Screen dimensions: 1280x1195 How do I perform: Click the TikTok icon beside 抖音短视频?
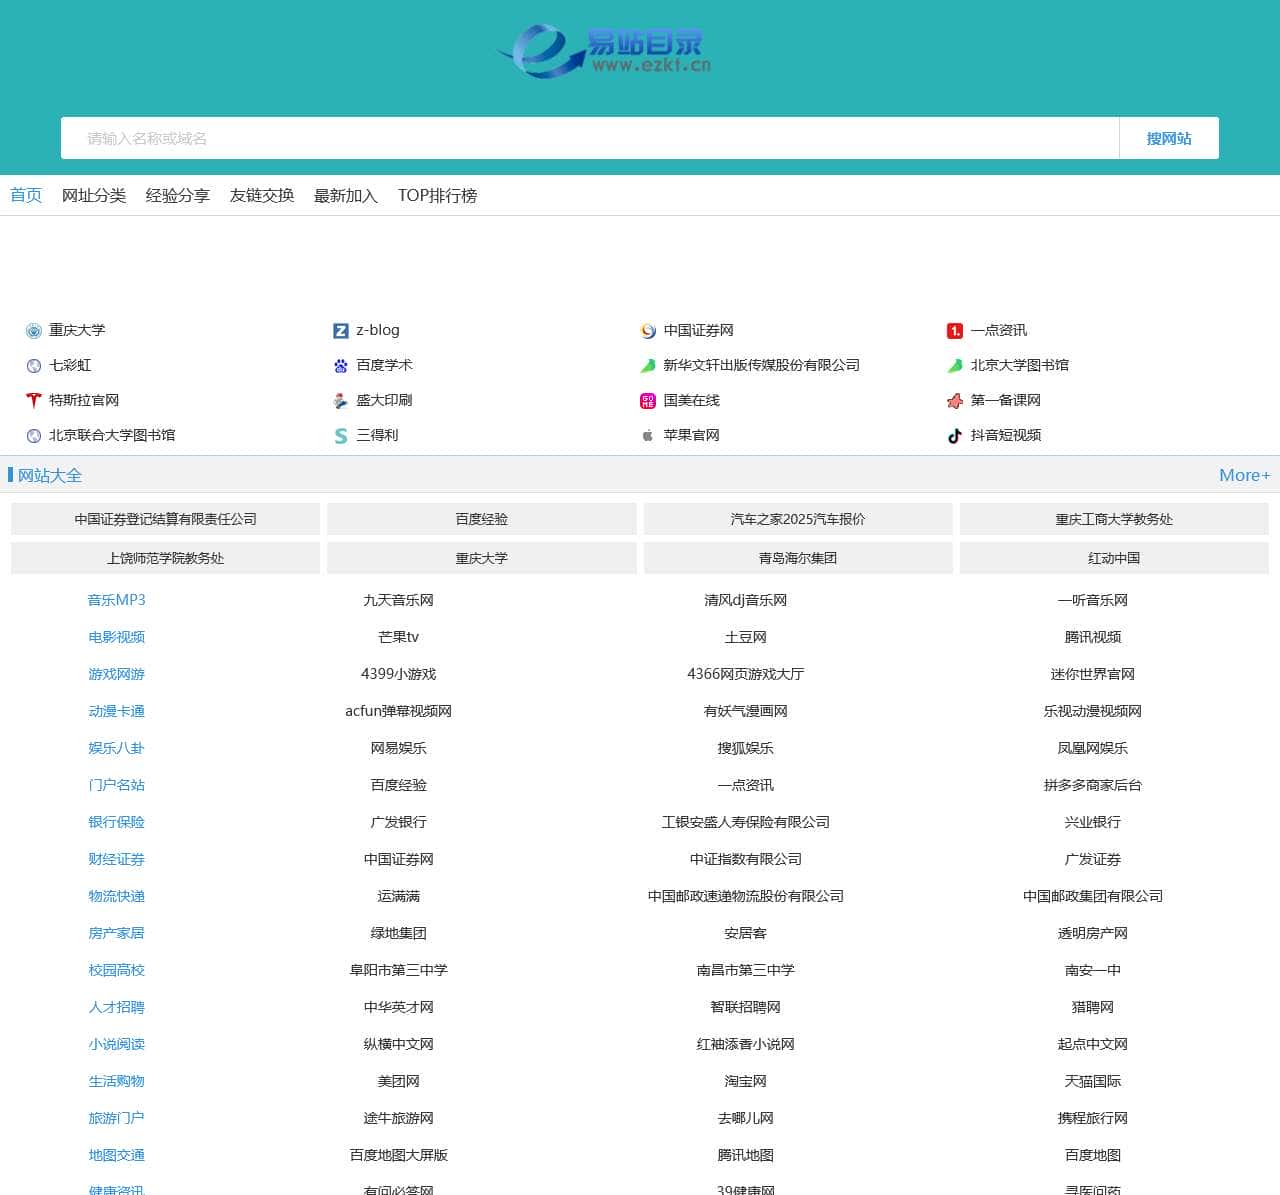tap(955, 436)
